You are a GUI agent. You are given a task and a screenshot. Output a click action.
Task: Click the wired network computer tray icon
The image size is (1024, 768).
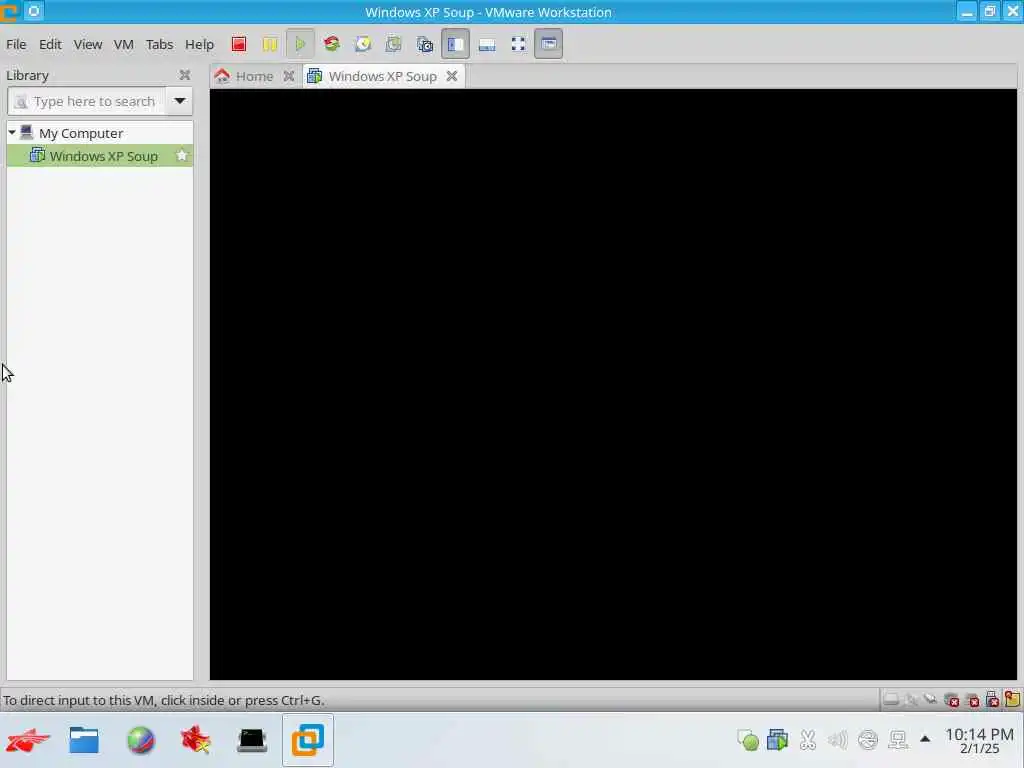pos(898,740)
